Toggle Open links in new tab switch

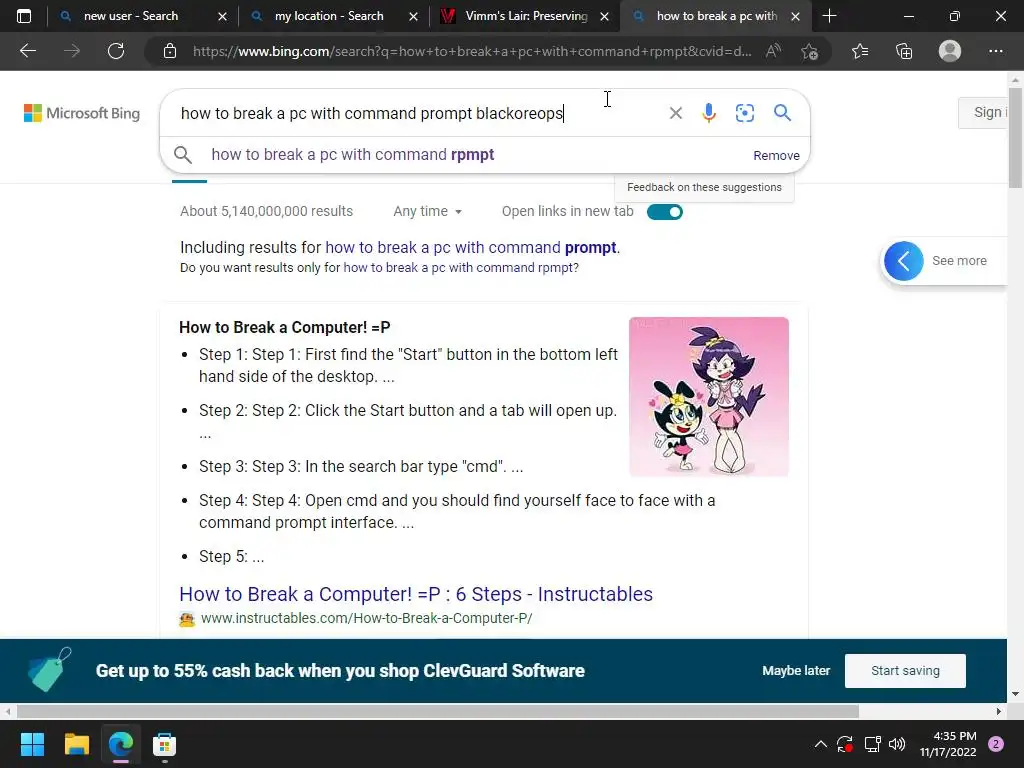(x=665, y=212)
